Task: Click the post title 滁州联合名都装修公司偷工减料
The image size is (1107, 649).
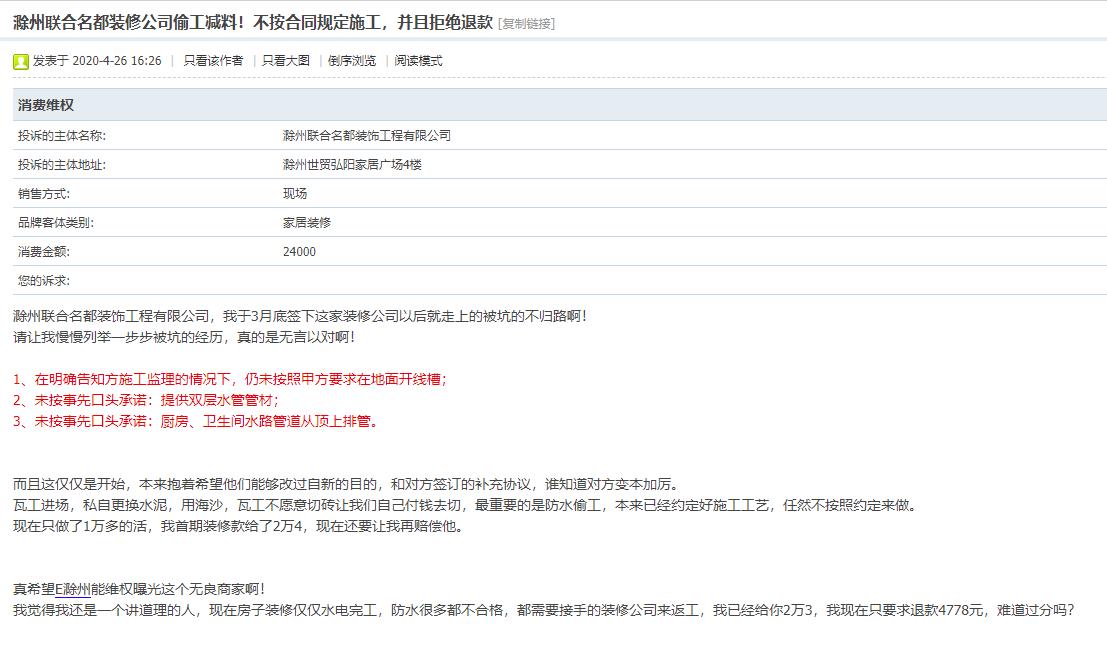Action: pyautogui.click(x=253, y=23)
